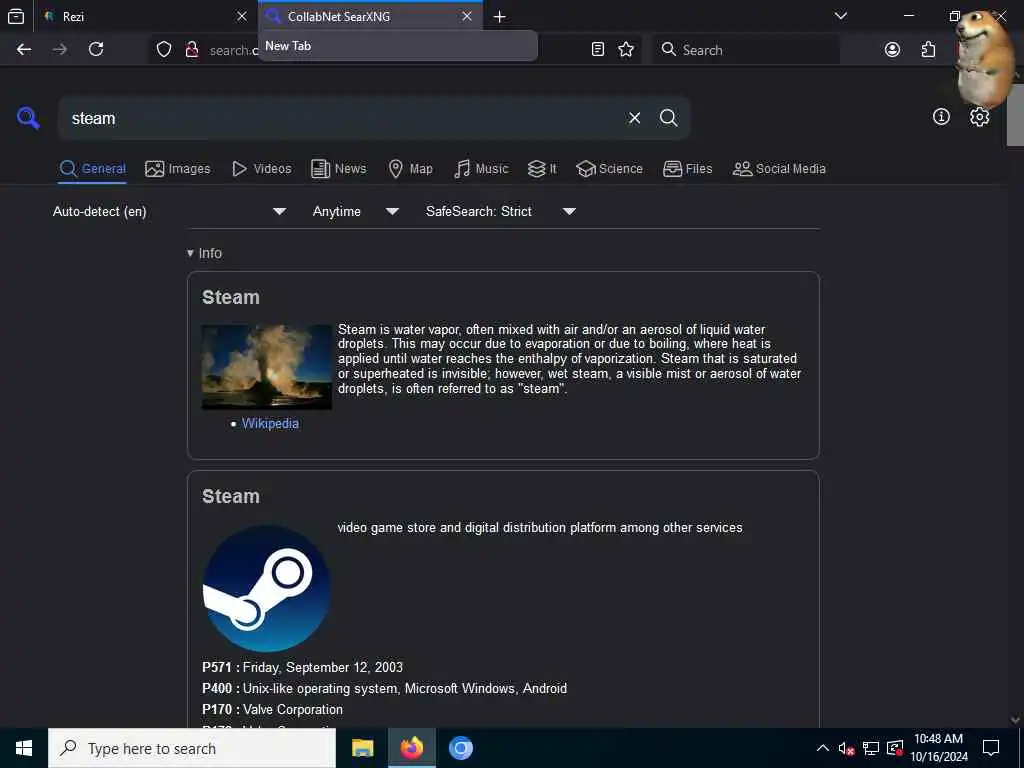Switch to Social Media search category
1024x768 pixels.
coord(779,169)
